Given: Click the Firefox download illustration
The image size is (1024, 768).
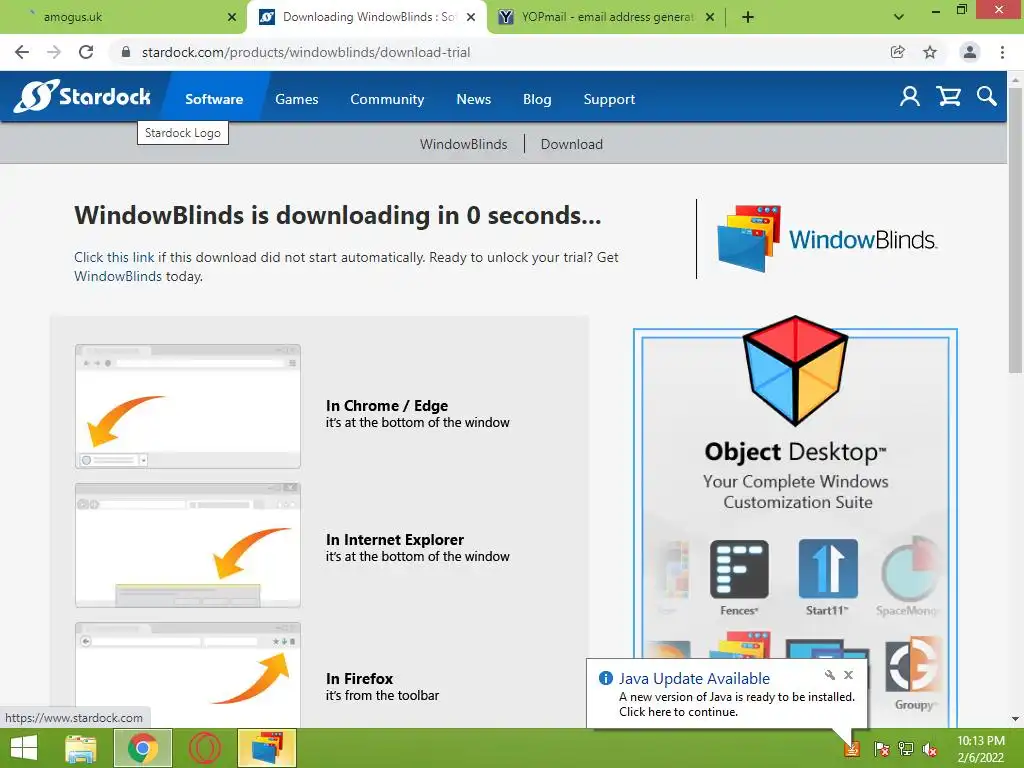Looking at the screenshot, I should tap(187, 673).
